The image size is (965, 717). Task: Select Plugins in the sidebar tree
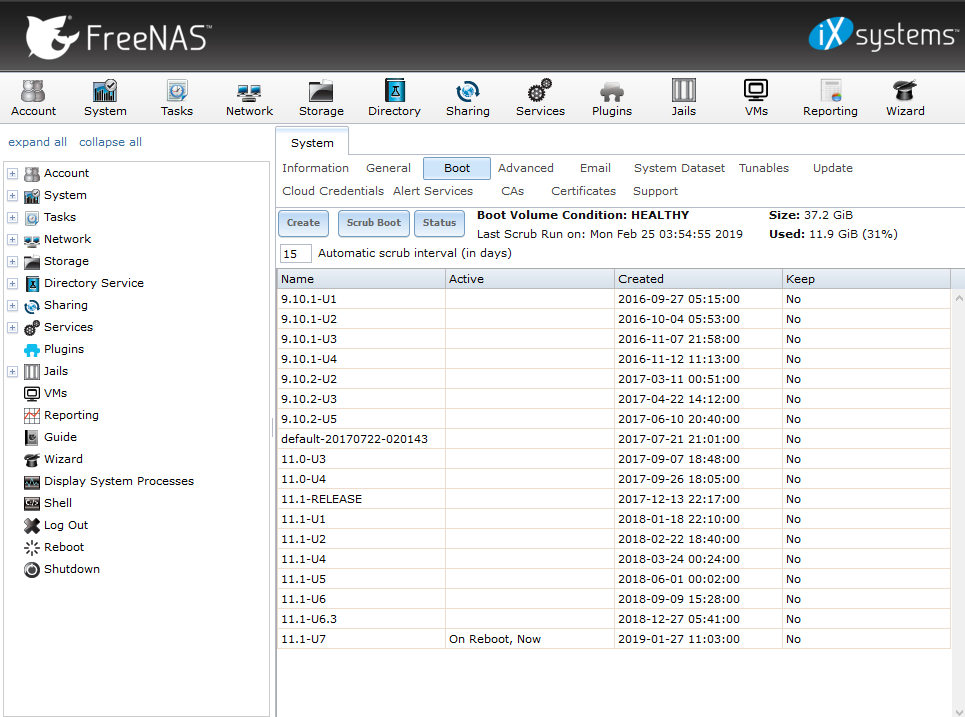pyautogui.click(x=63, y=349)
